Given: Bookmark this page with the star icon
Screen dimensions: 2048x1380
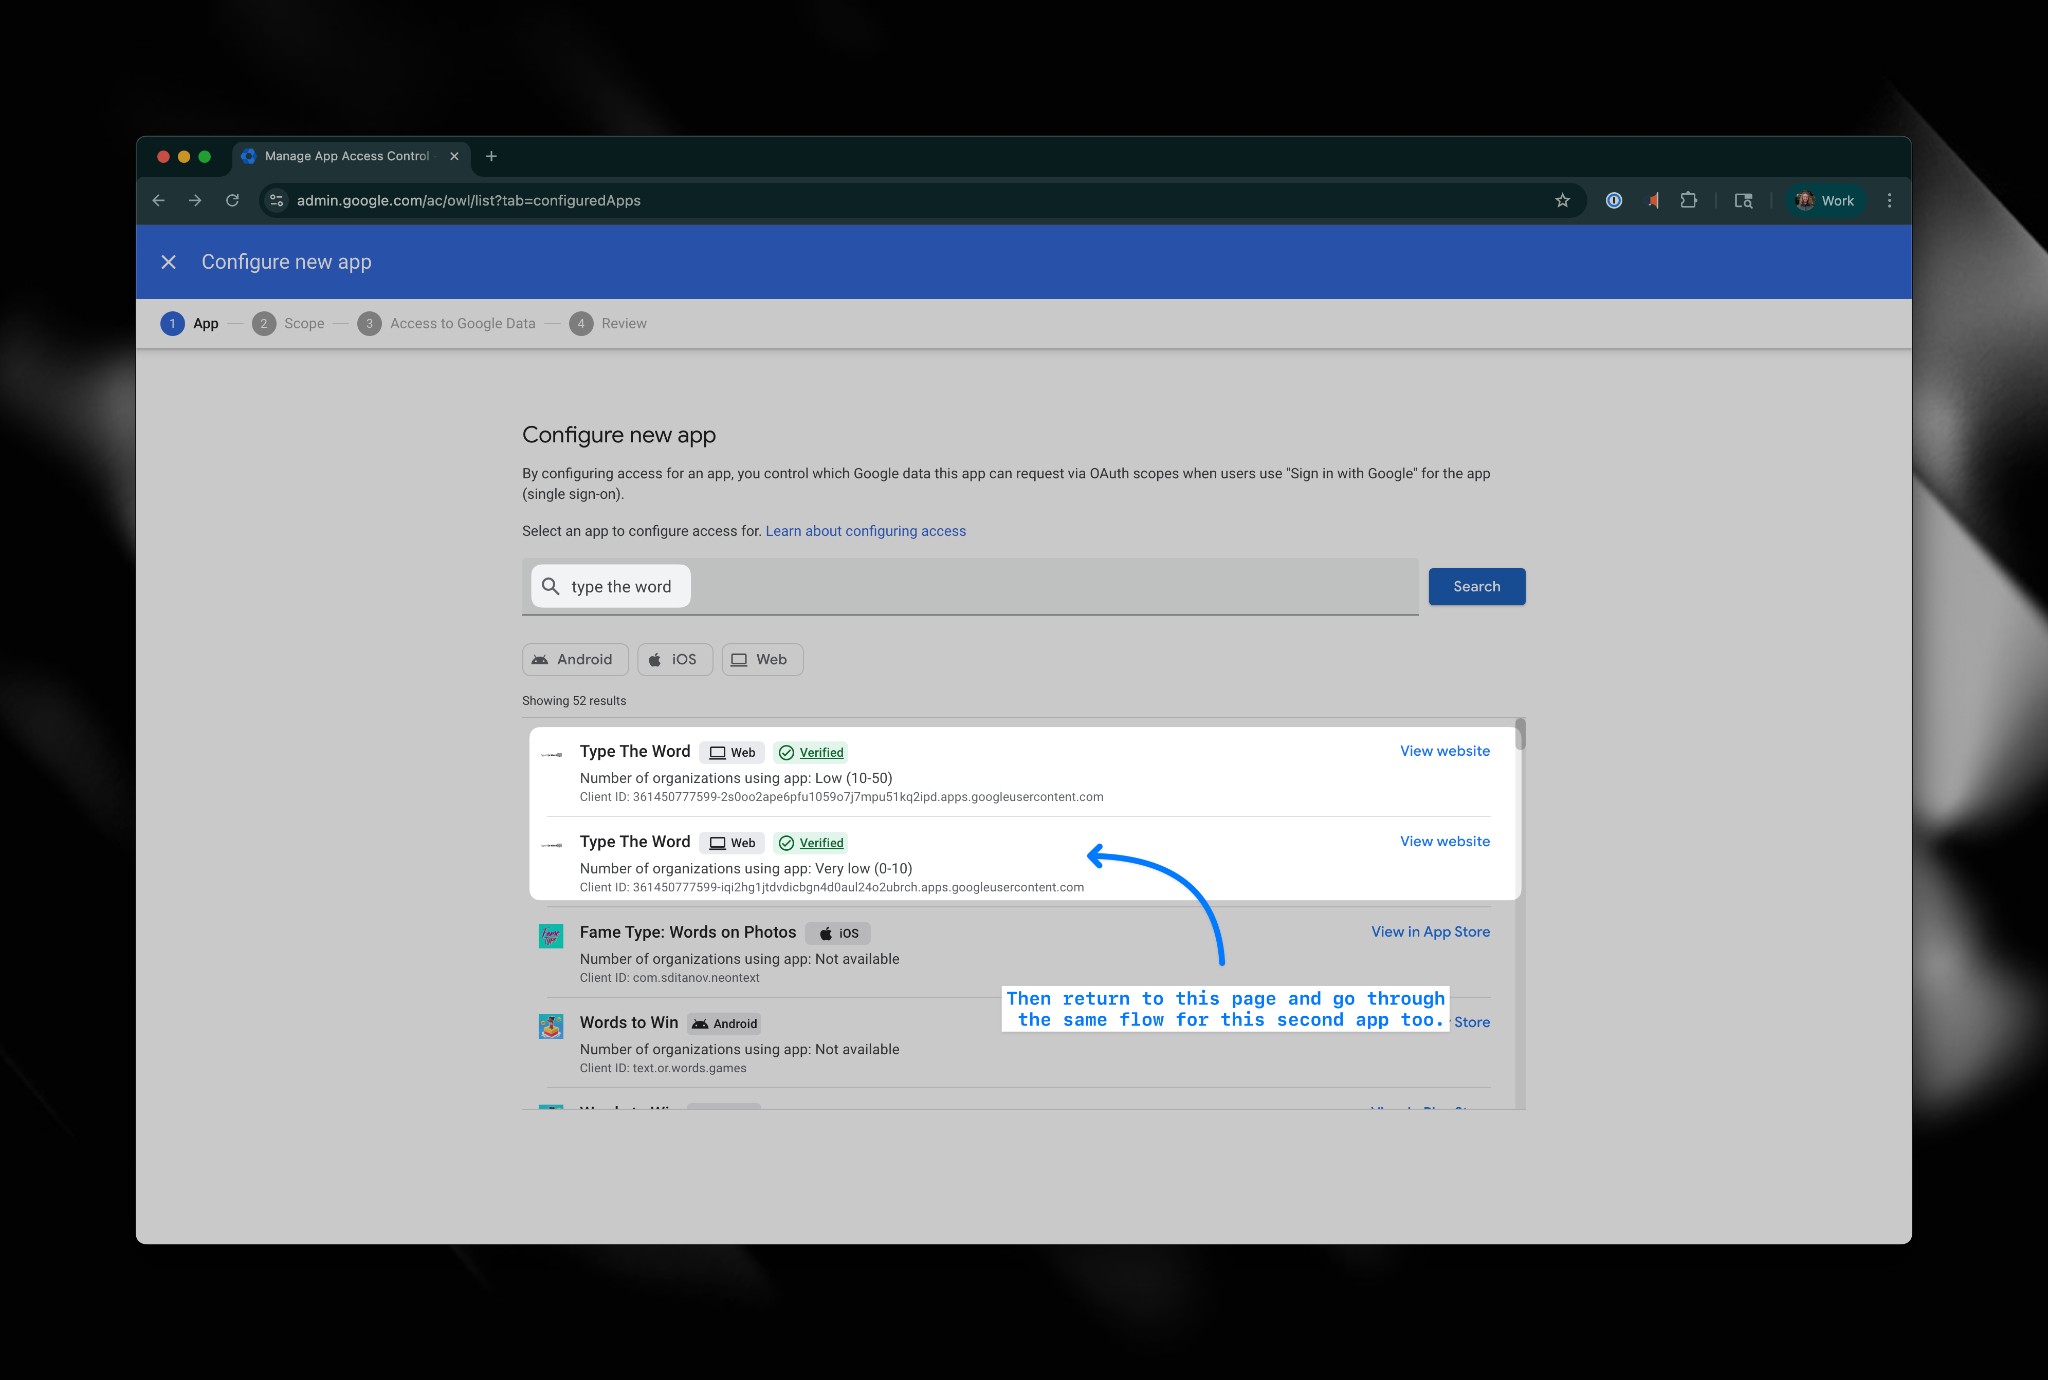Looking at the screenshot, I should (x=1562, y=200).
